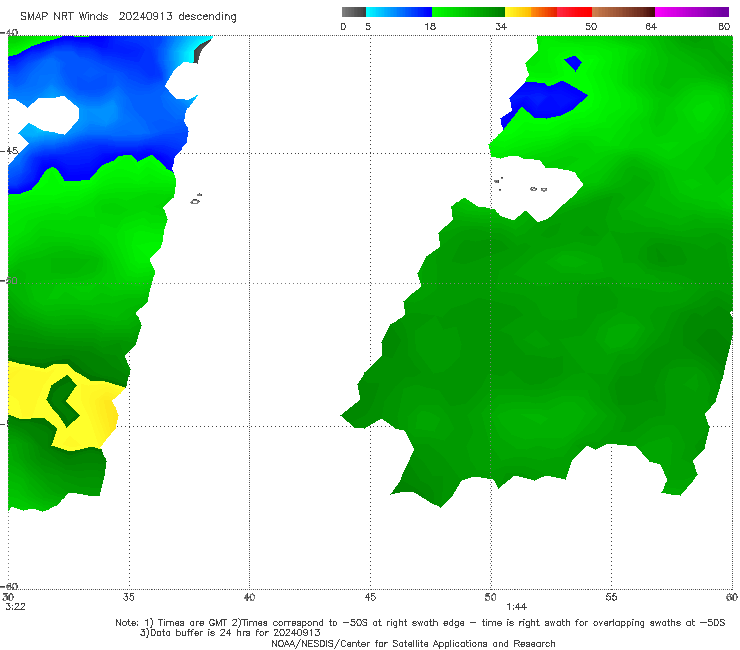Click the gray 0-5 segment of color bar
Viewport: 740px width, 650px height.
[353, 12]
